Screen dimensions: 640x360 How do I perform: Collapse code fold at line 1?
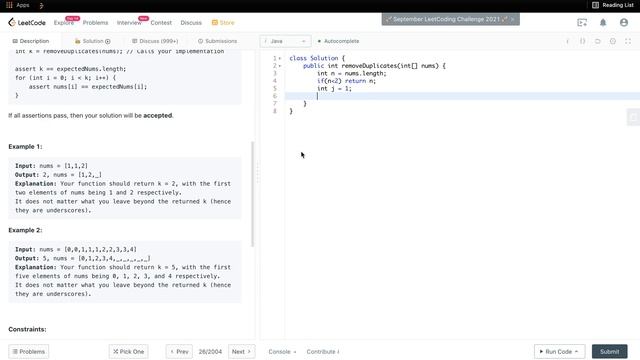click(280, 58)
